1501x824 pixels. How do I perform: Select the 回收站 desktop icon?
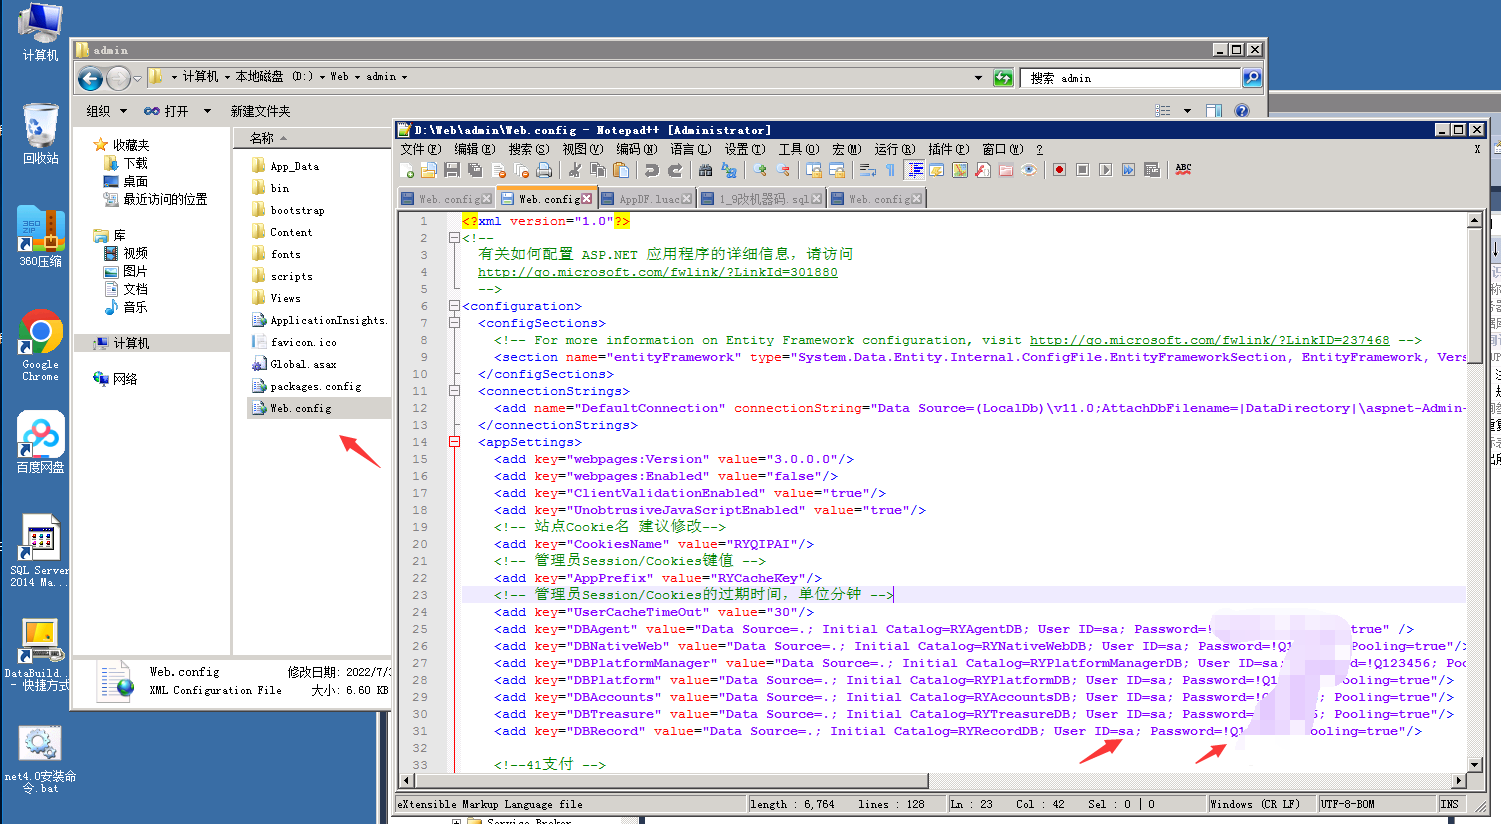[x=40, y=134]
